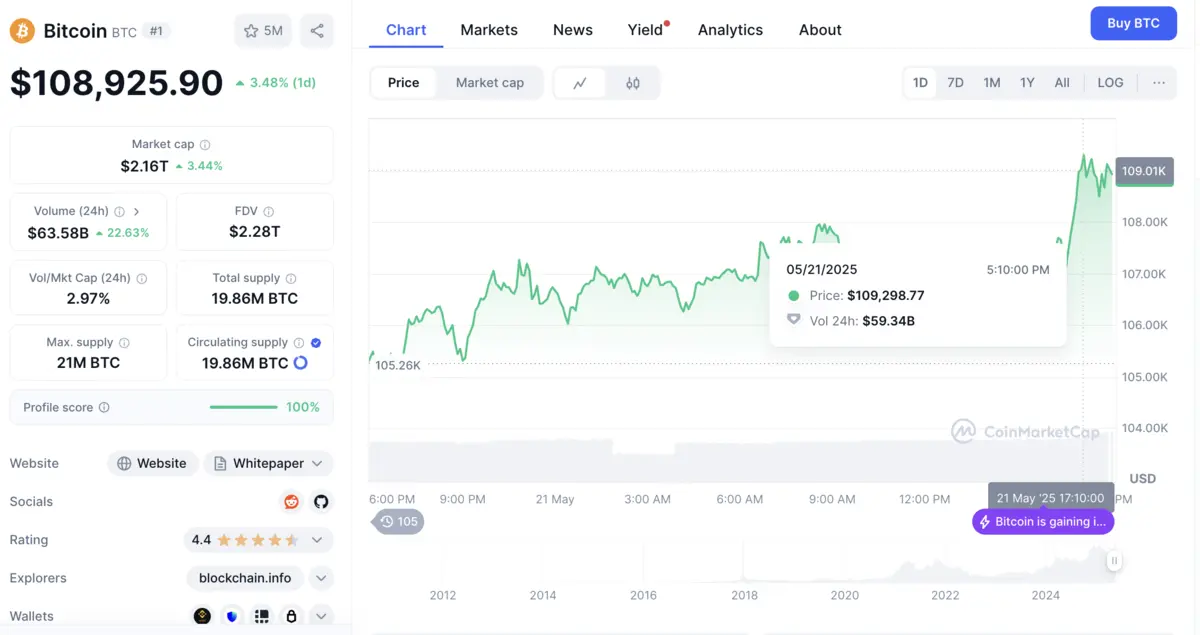
Task: Open the blue shield wallet icon
Action: (x=233, y=616)
